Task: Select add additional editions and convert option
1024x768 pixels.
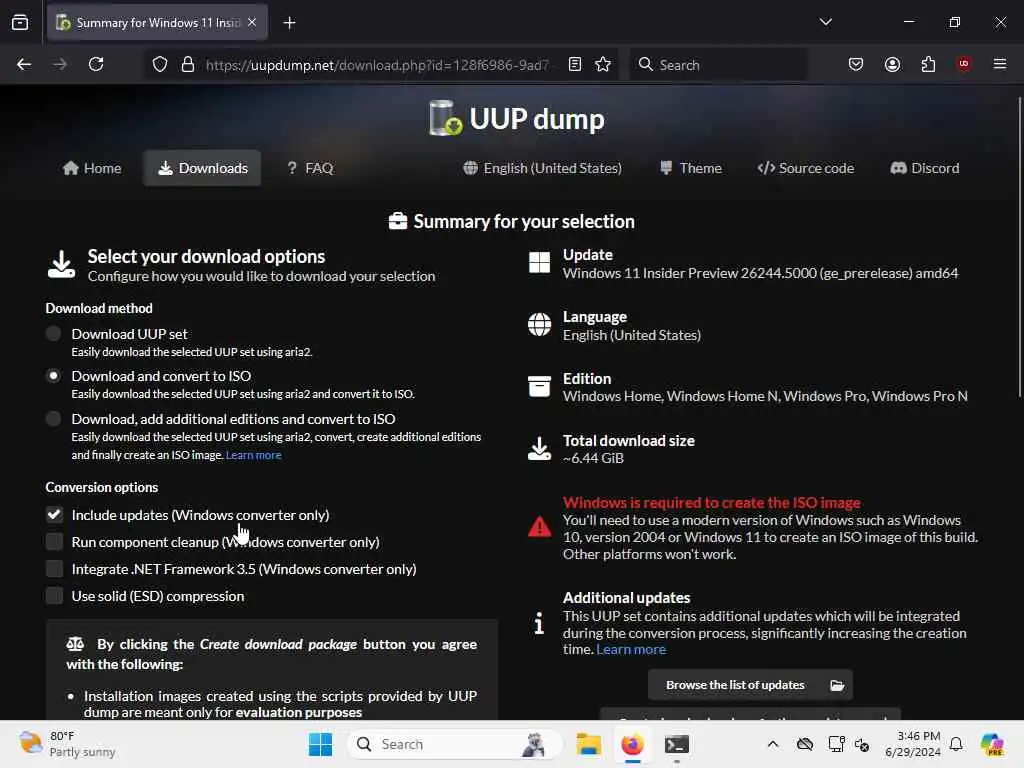Action: pos(54,419)
